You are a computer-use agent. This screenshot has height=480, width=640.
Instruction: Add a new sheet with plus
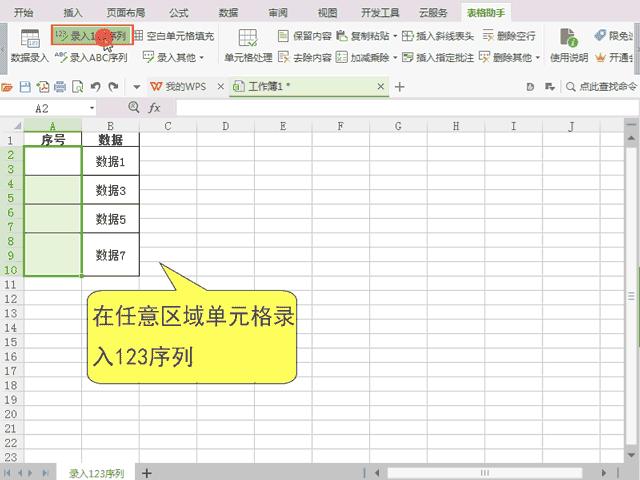pyautogui.click(x=147, y=473)
